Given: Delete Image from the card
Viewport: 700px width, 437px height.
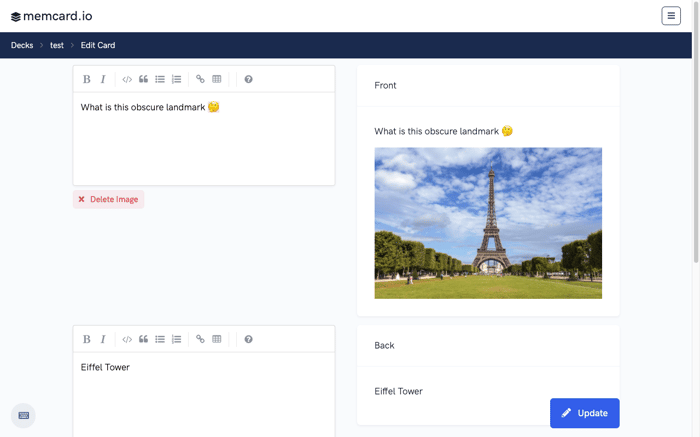Looking at the screenshot, I should (x=108, y=200).
